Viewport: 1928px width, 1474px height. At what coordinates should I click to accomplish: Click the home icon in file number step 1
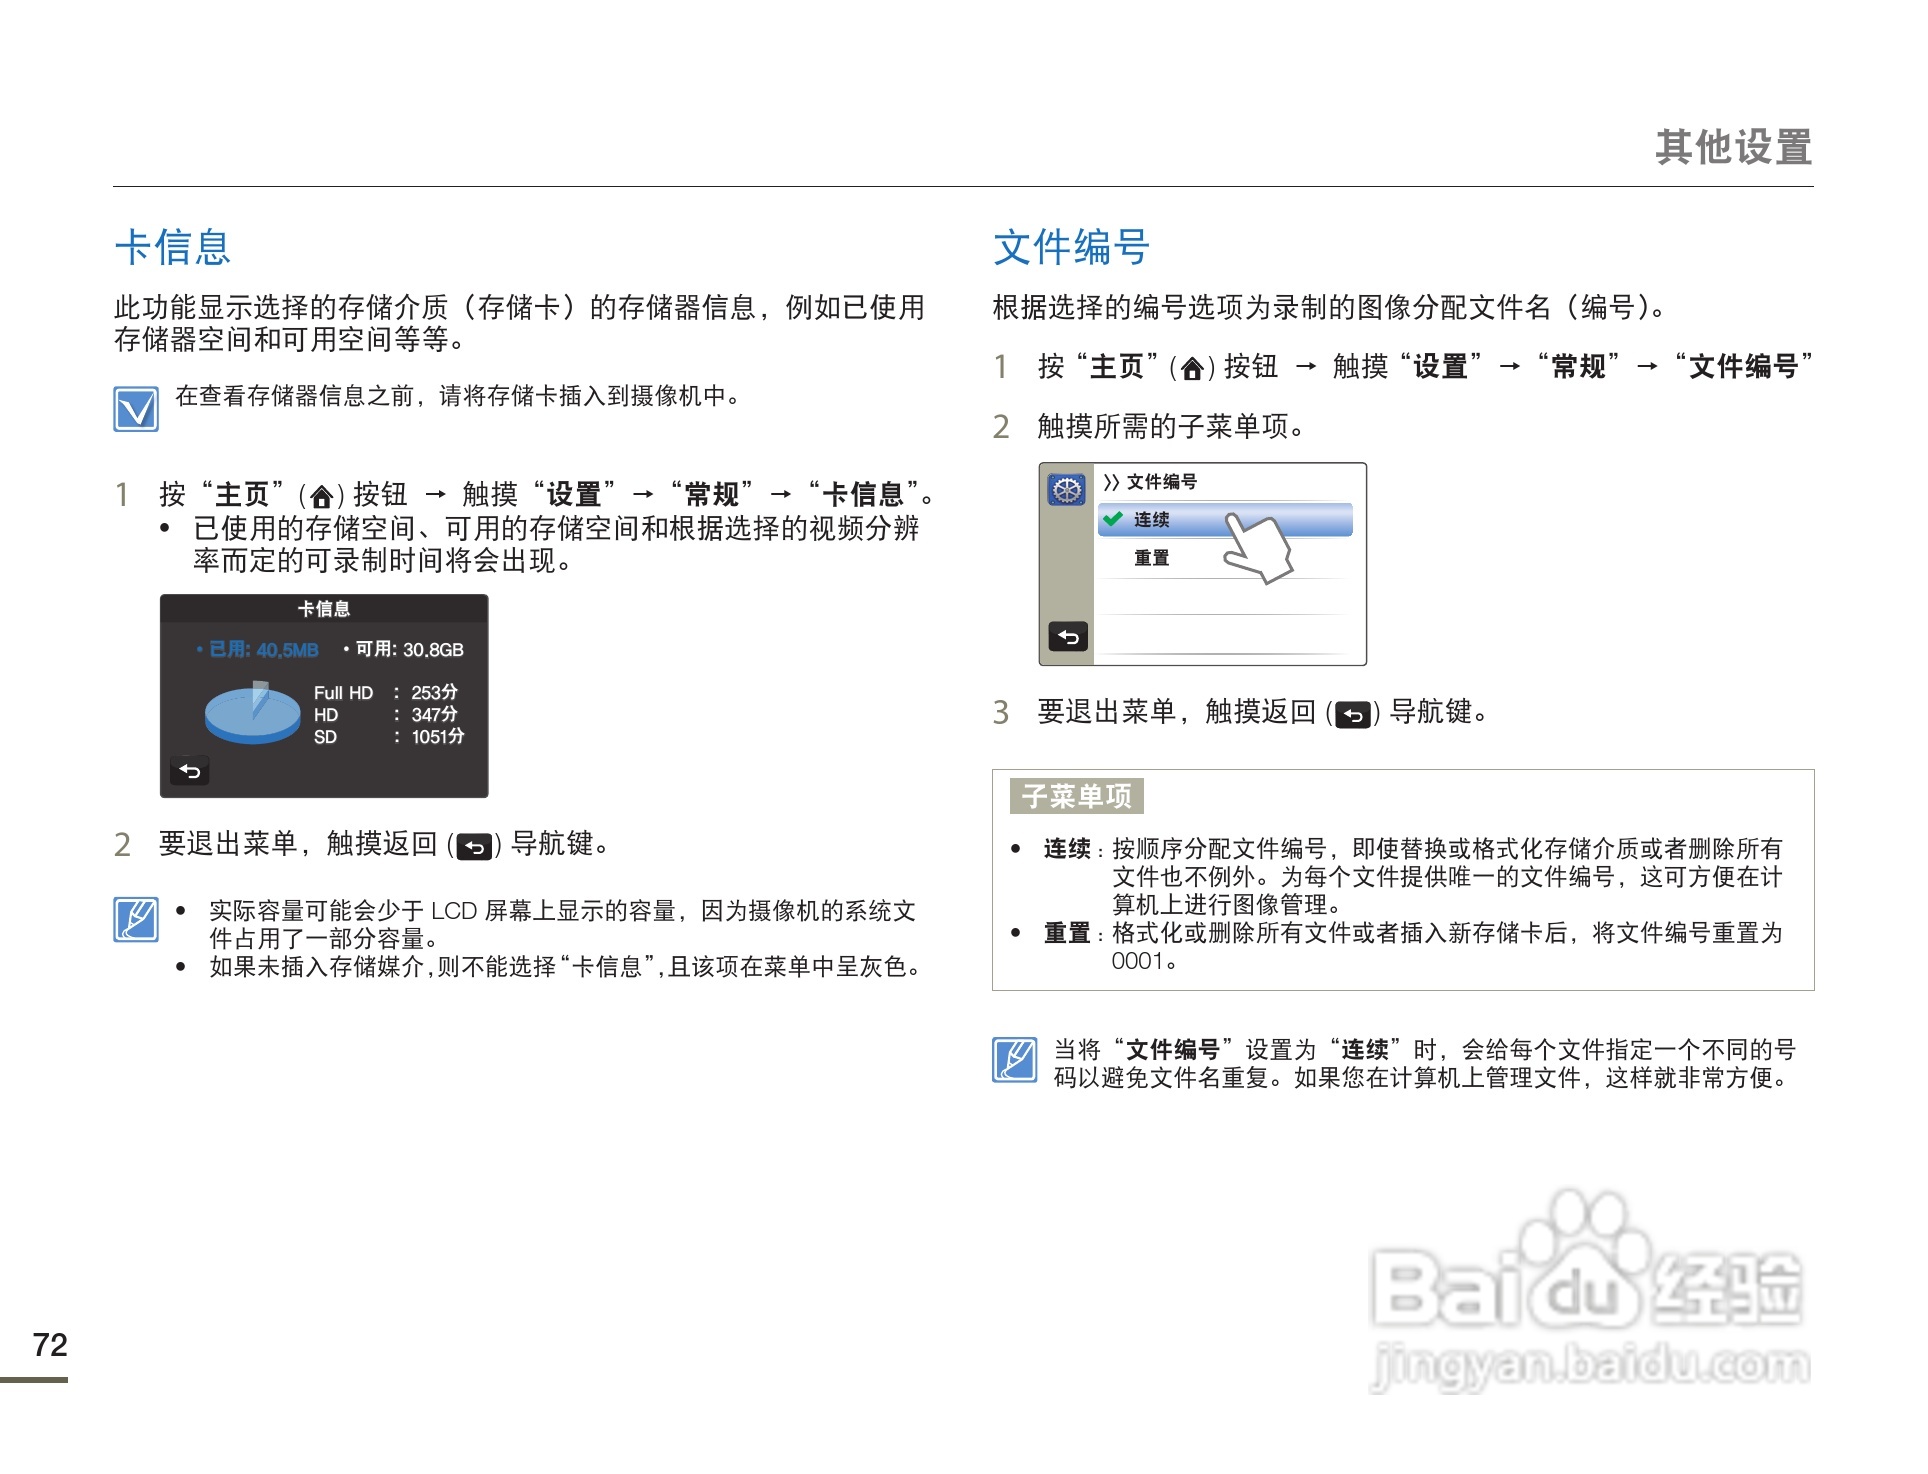coord(1191,369)
